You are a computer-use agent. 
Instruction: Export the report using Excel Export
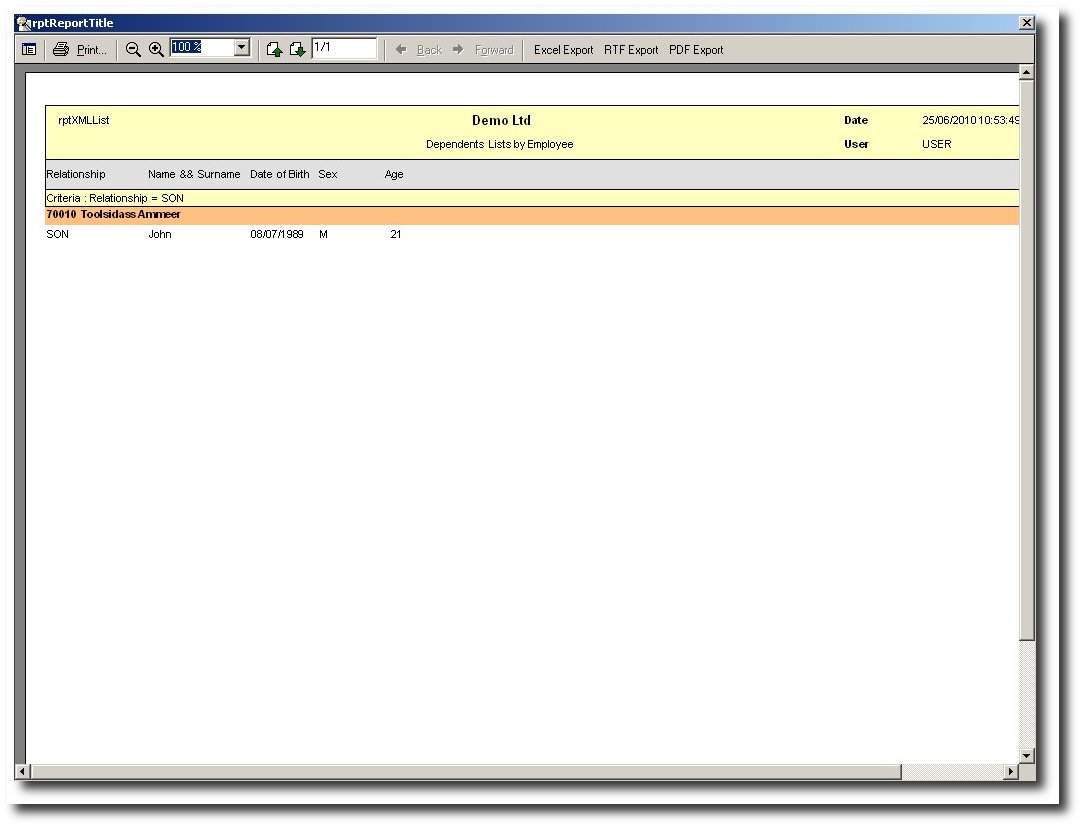[563, 49]
